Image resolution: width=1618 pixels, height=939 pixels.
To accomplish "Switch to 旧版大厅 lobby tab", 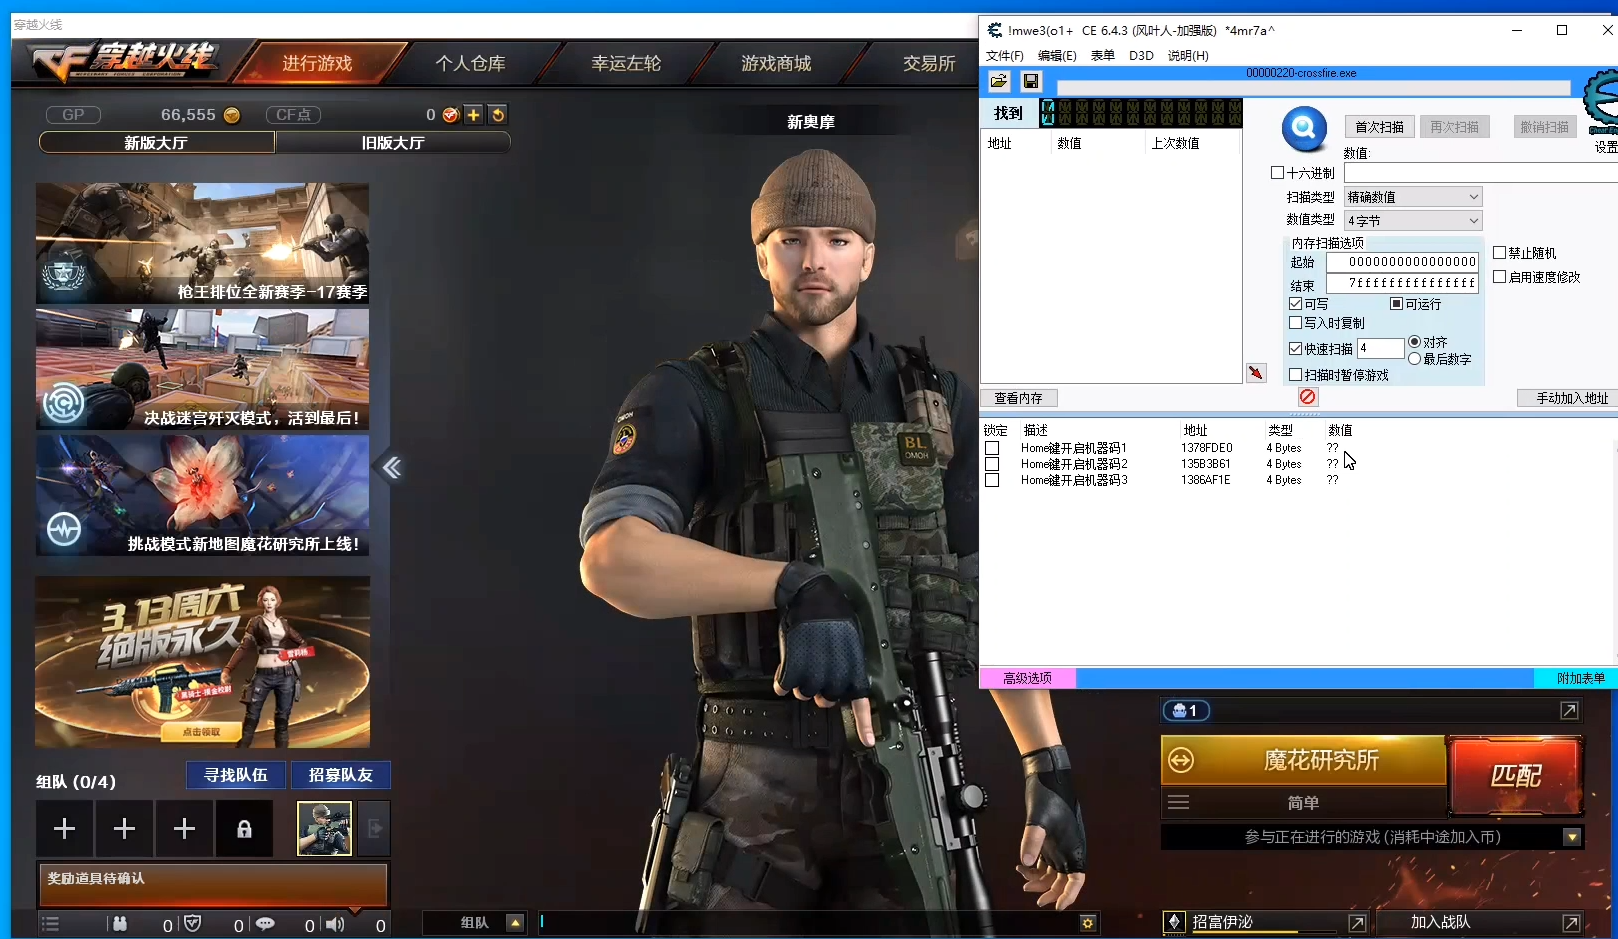I will coord(393,143).
